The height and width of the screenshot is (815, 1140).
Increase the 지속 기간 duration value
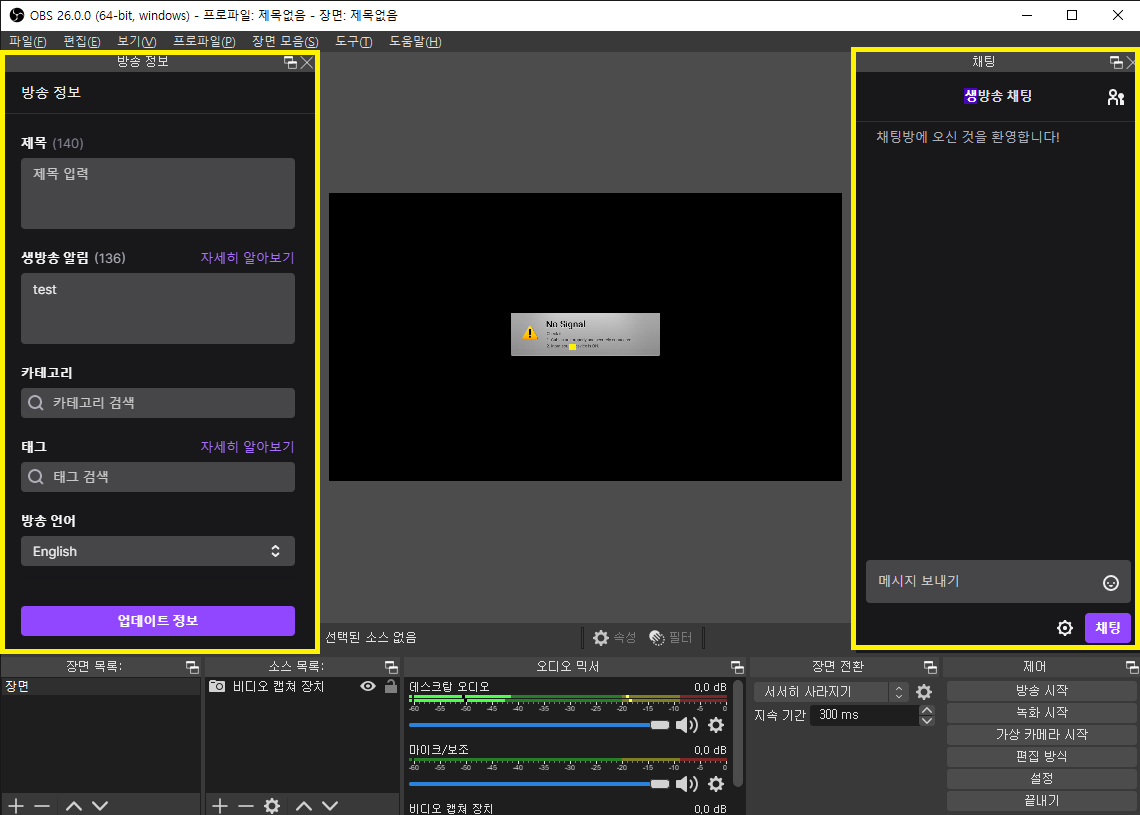pyautogui.click(x=926, y=710)
